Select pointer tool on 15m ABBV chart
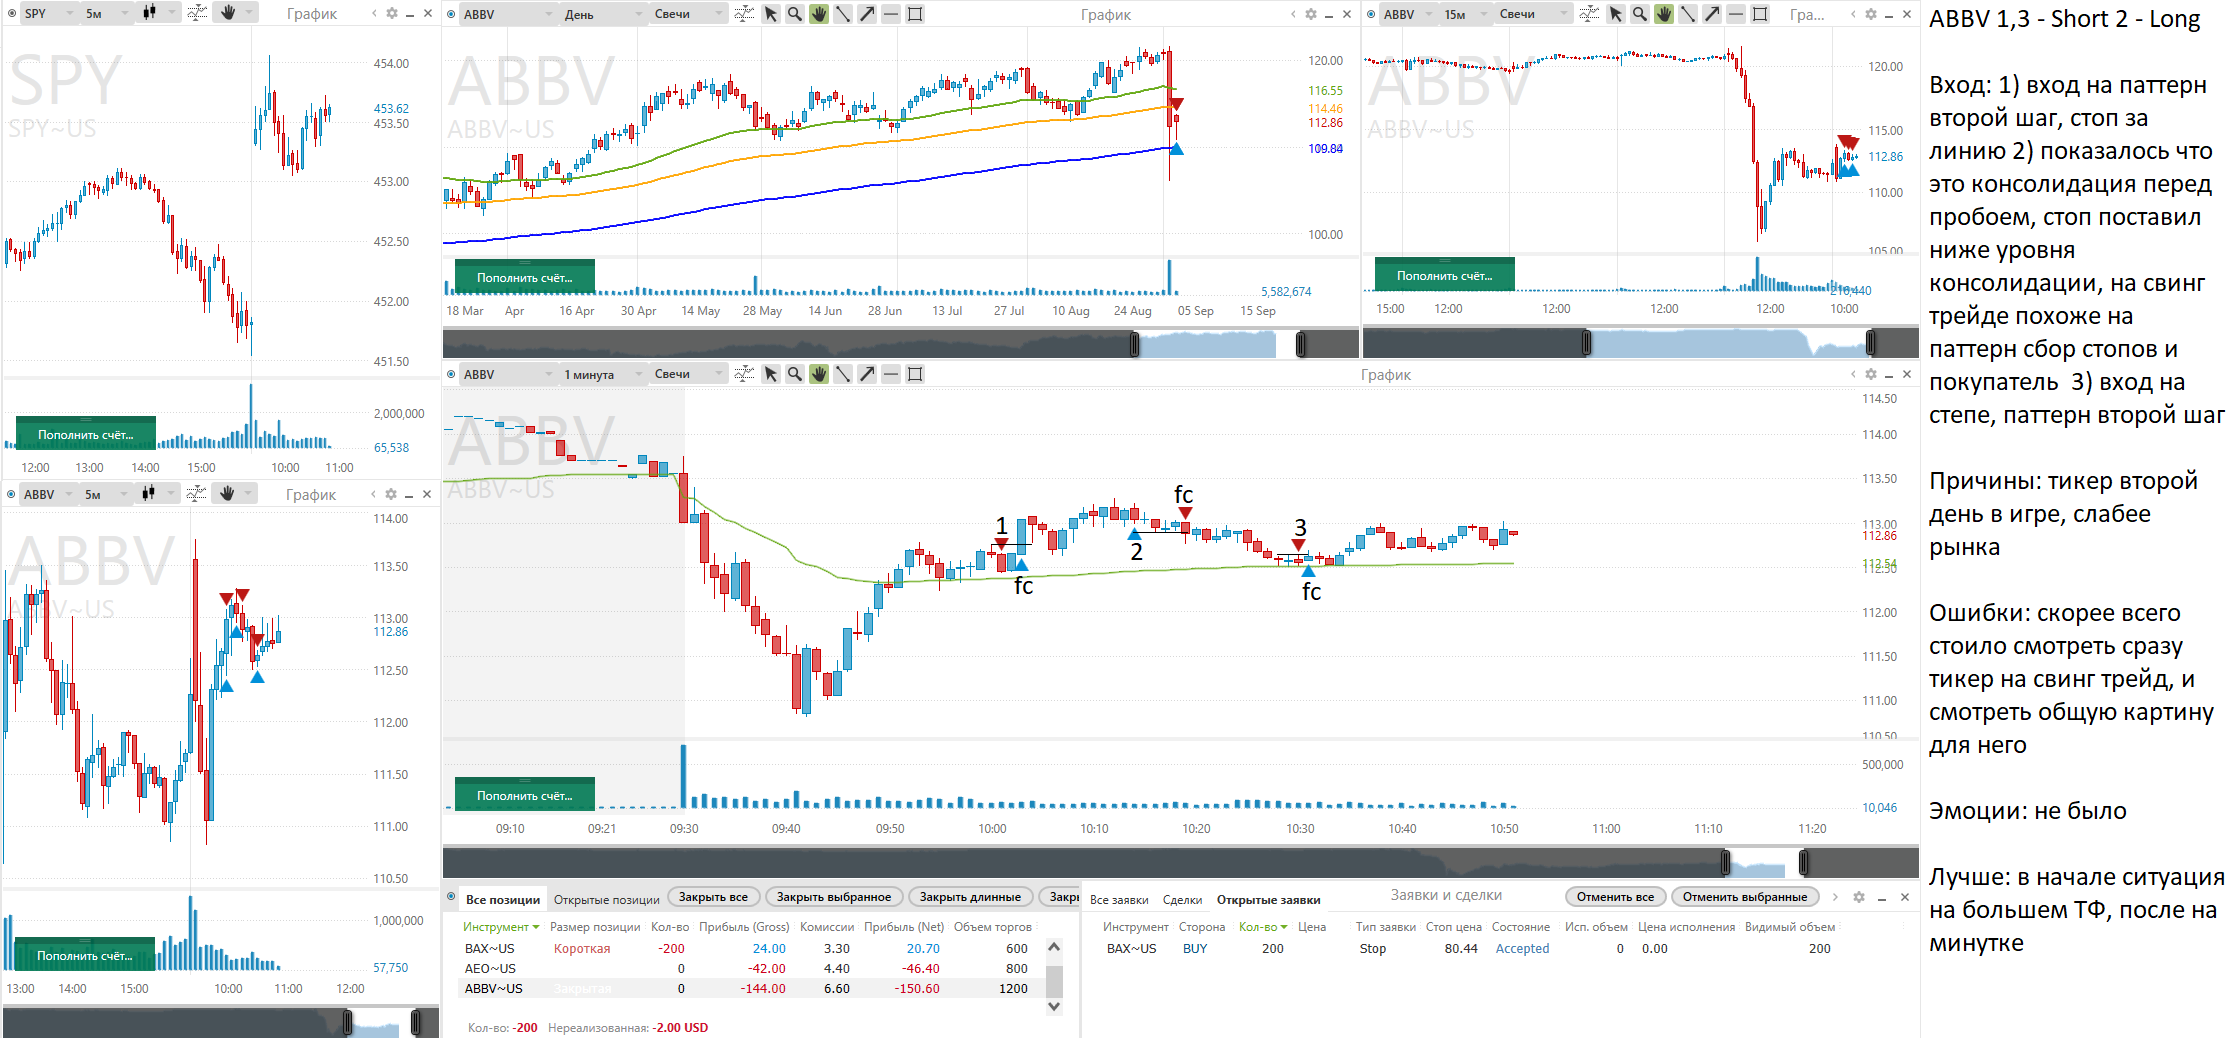The image size is (2232, 1038). [1616, 14]
